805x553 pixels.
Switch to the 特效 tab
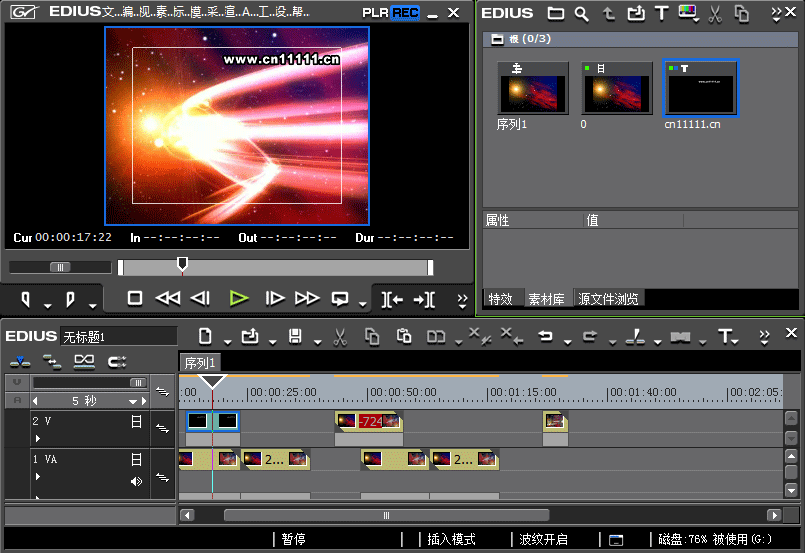pos(501,299)
